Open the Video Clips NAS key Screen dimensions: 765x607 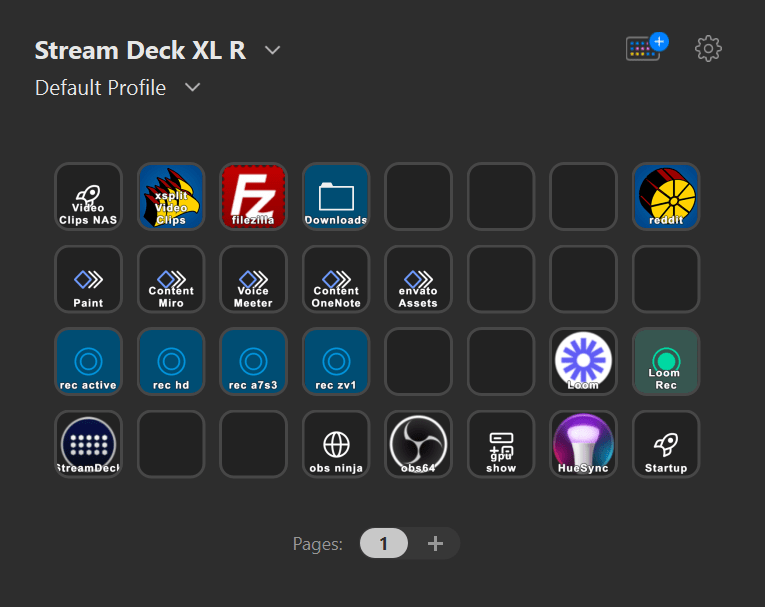(88, 196)
